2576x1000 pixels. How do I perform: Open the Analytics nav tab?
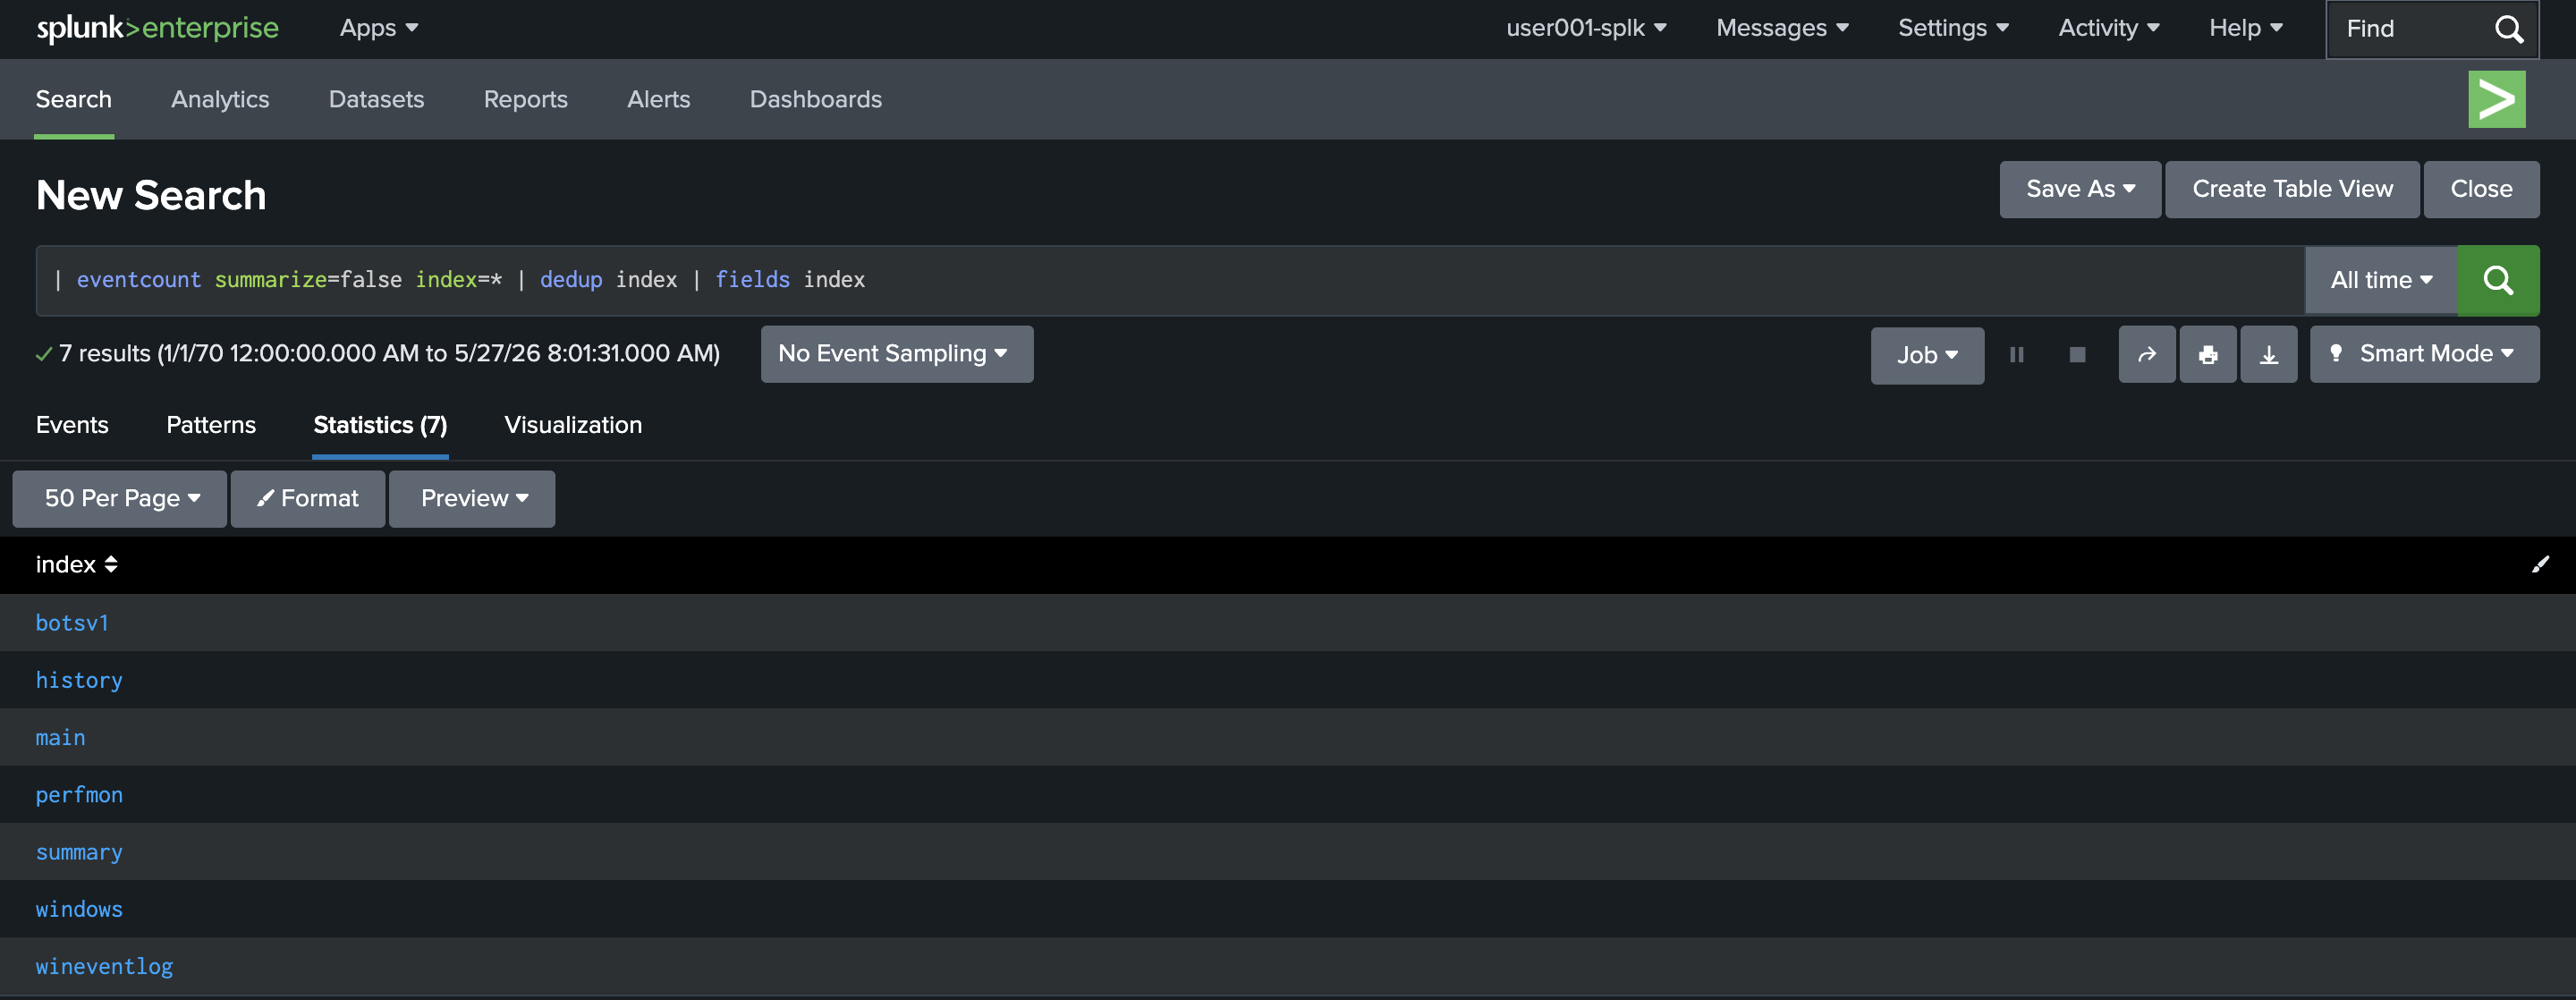point(220,99)
